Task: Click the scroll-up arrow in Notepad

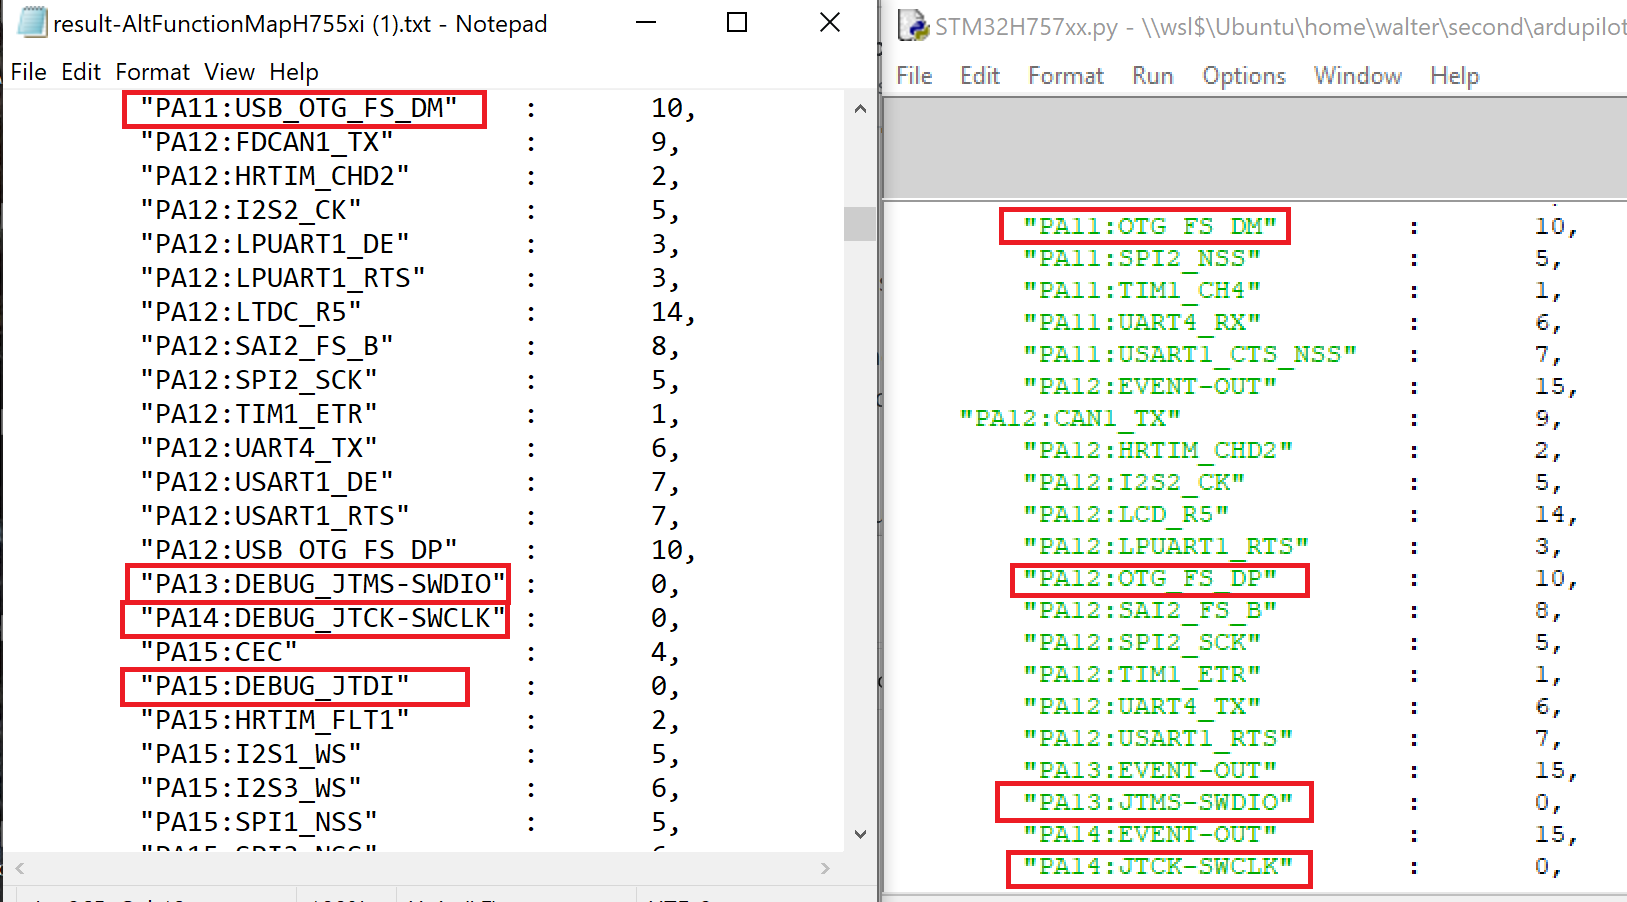Action: point(860,108)
